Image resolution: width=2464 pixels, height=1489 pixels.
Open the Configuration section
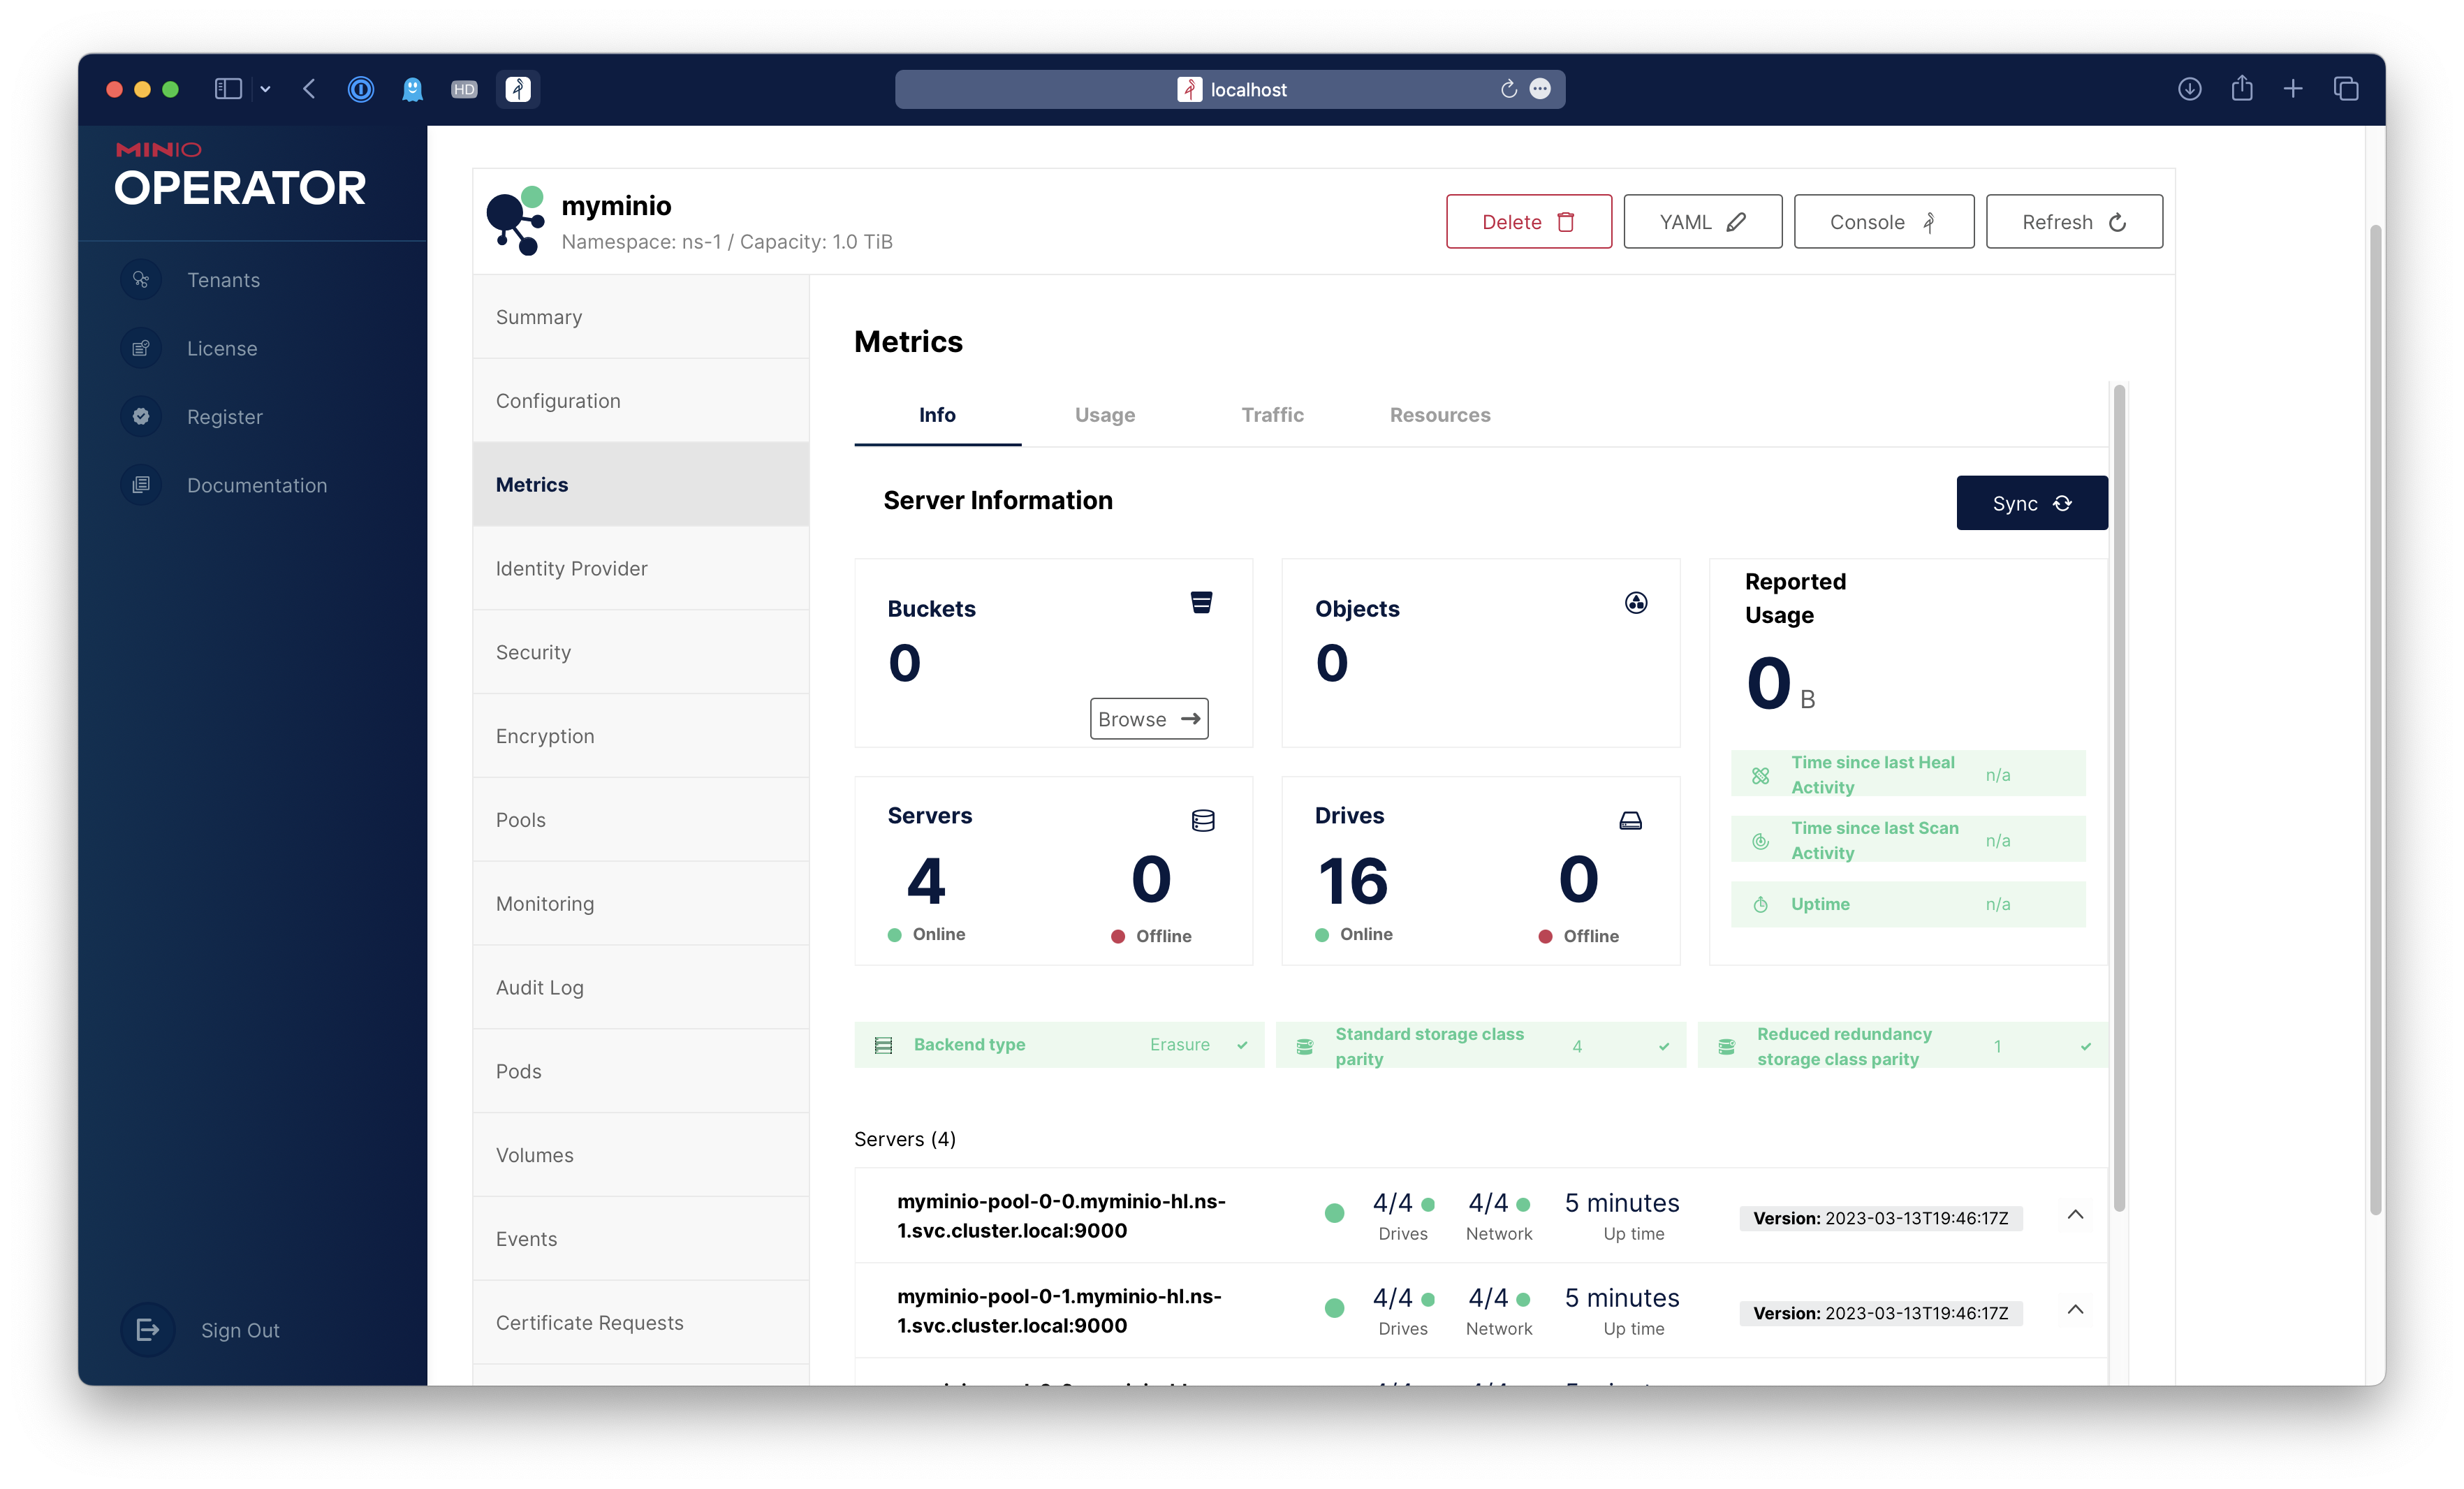640,401
